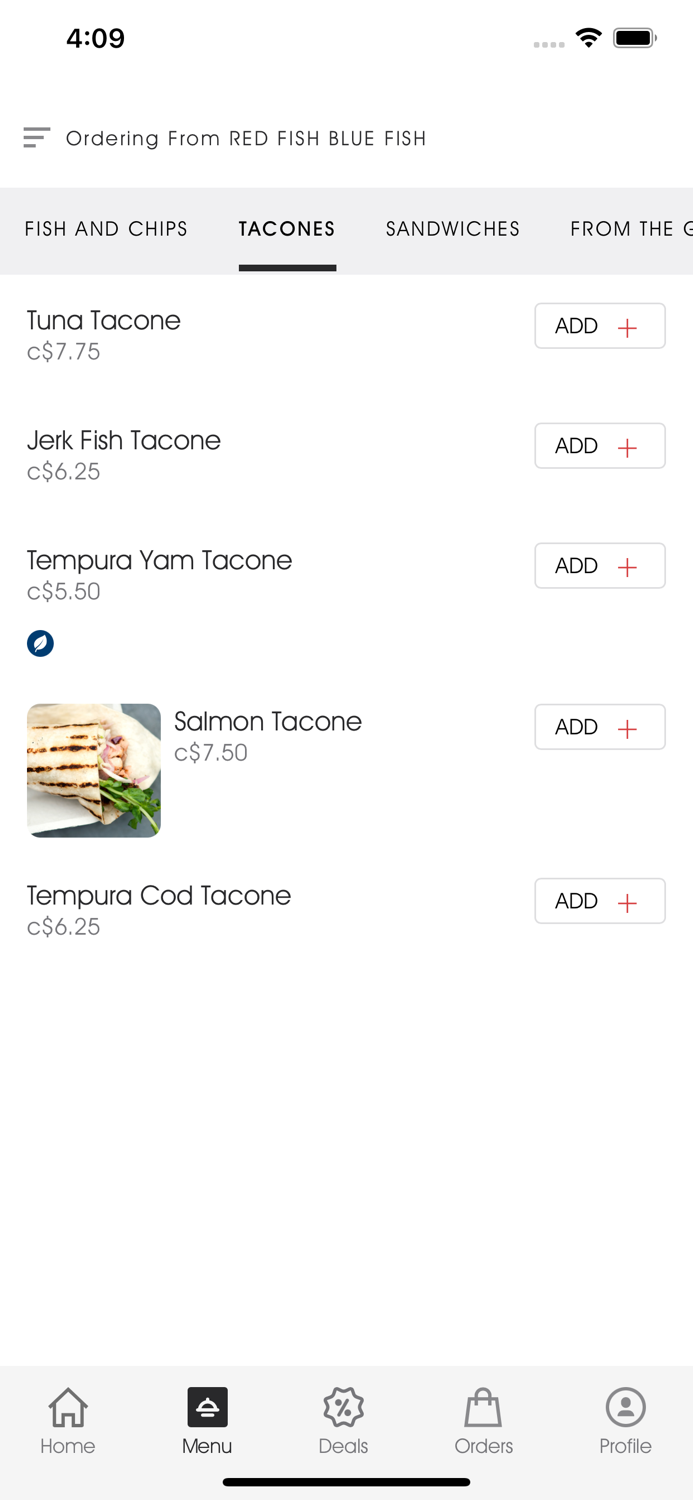The height and width of the screenshot is (1500, 693).
Task: Click the dietary badge under Tempura Yam Tacone
Action: 40,643
